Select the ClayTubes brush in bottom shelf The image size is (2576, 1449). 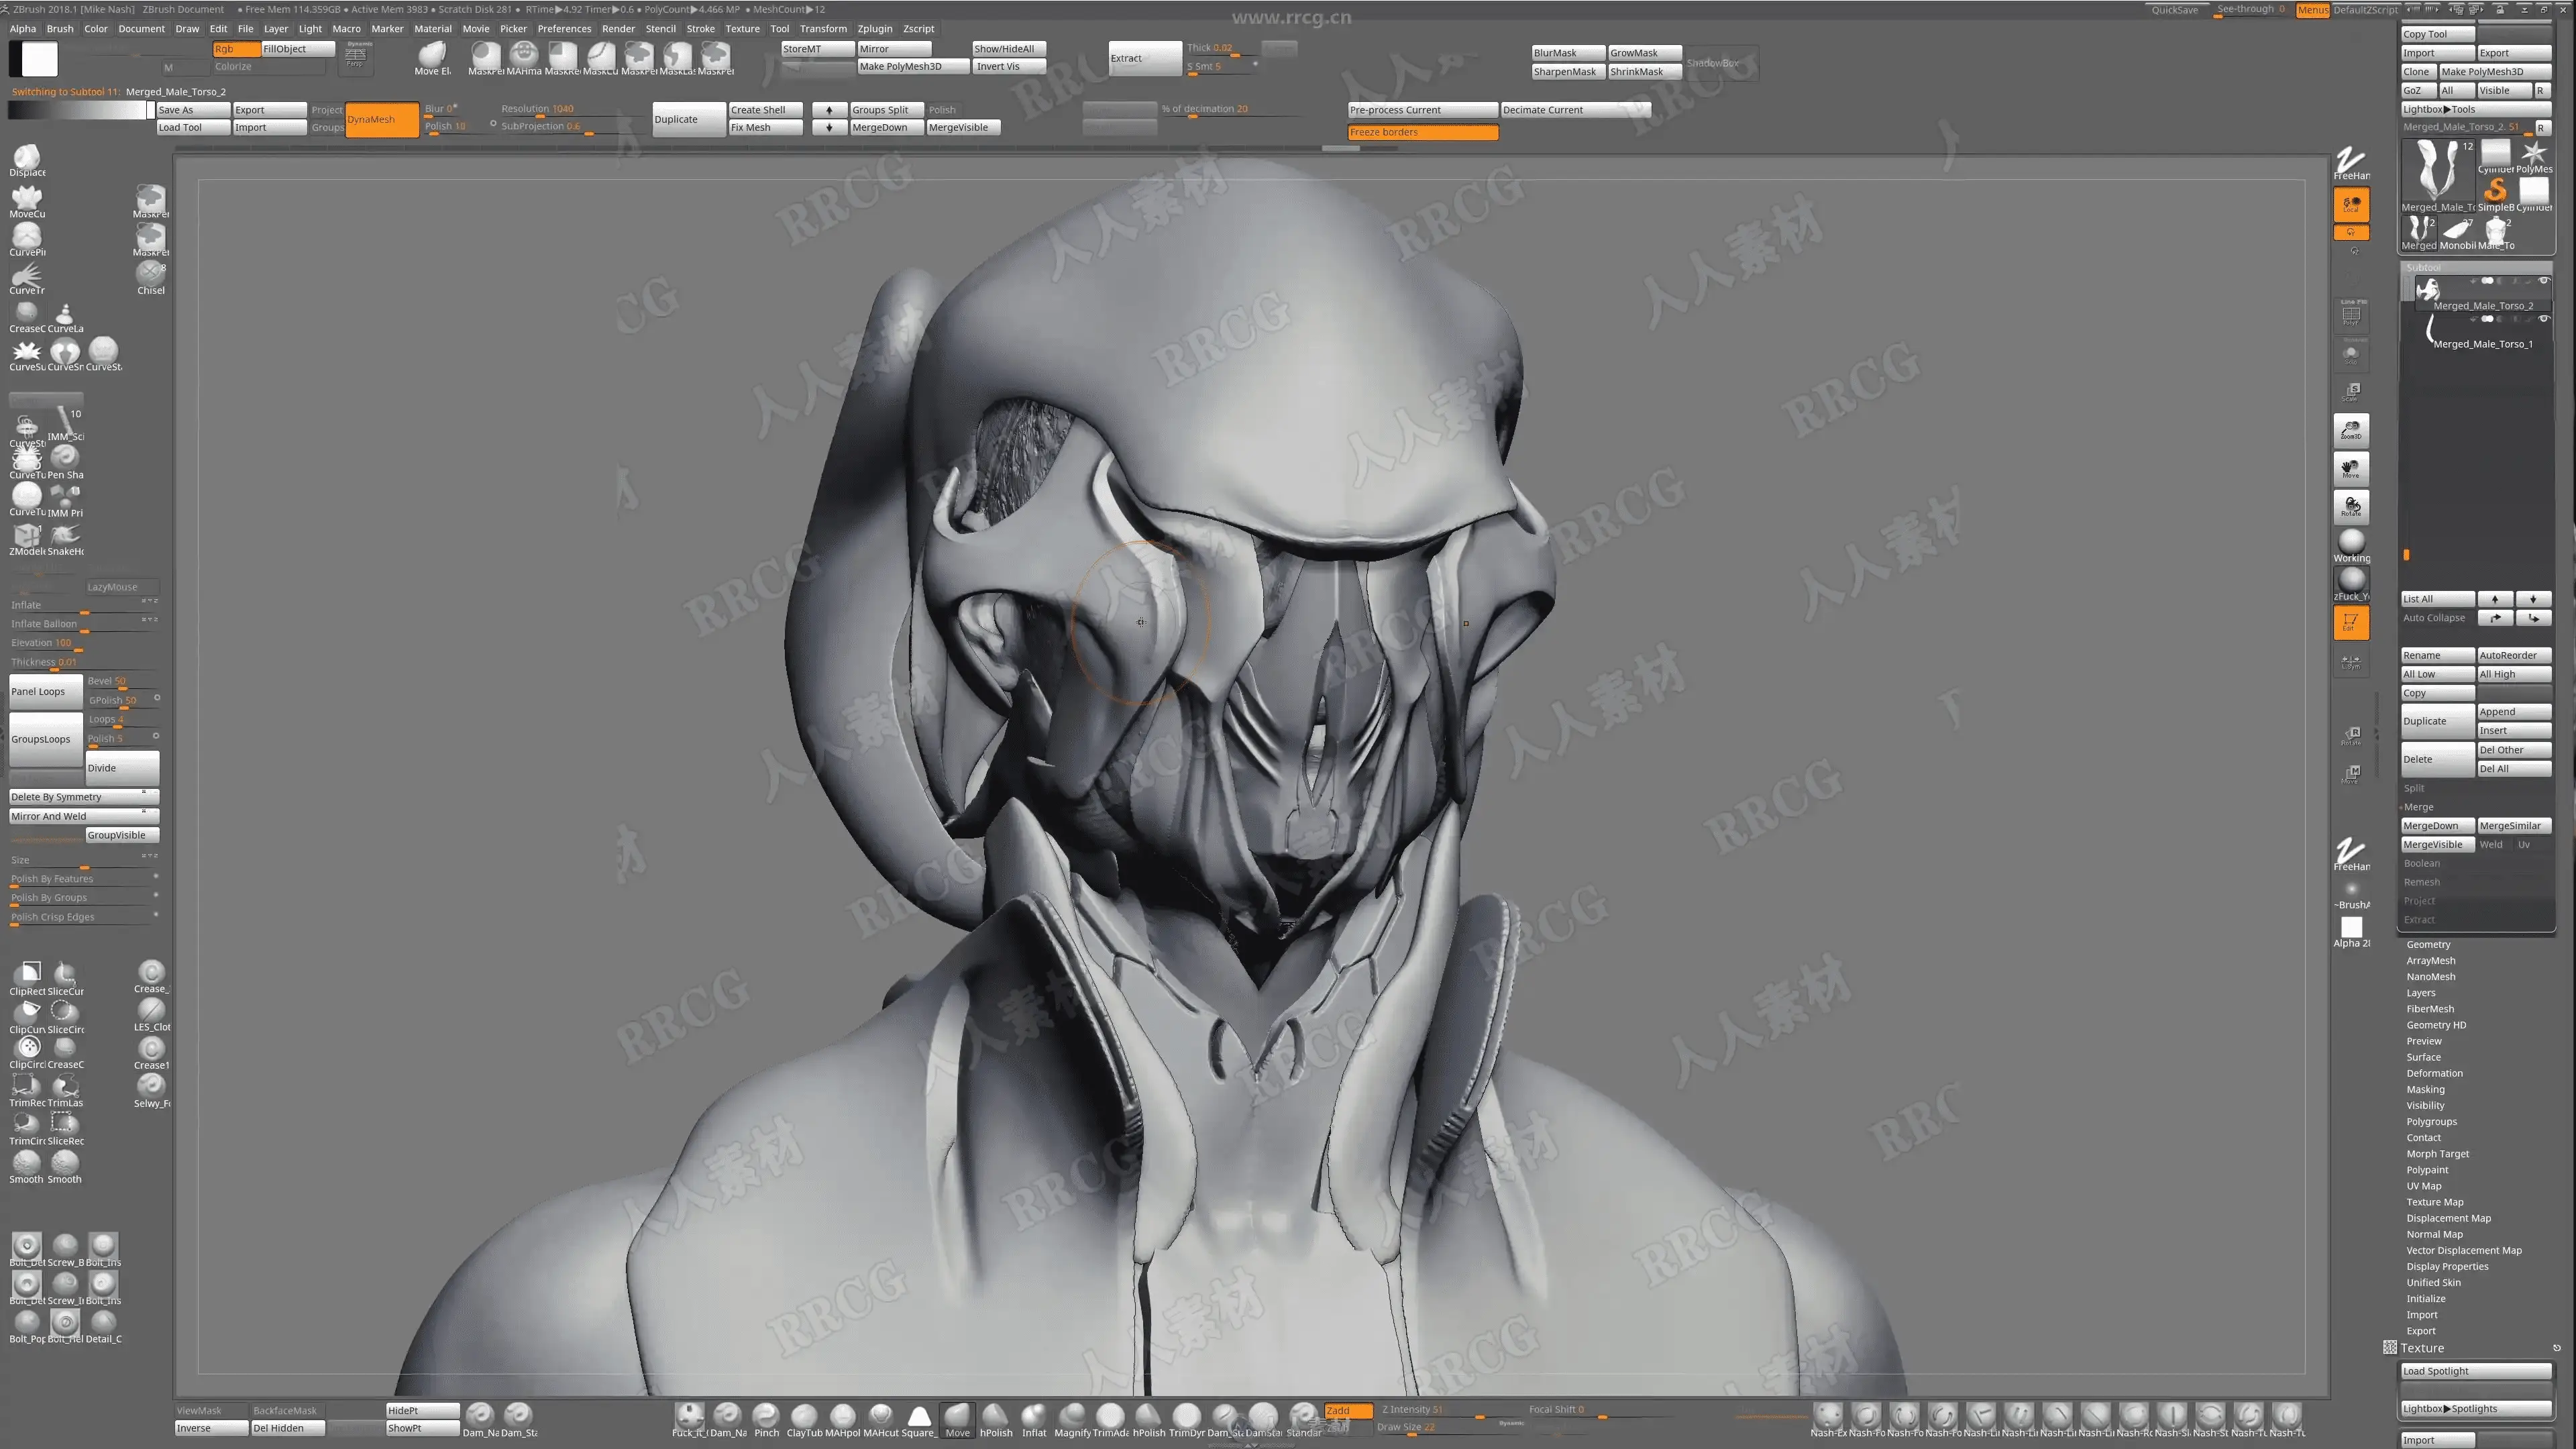tap(804, 1416)
